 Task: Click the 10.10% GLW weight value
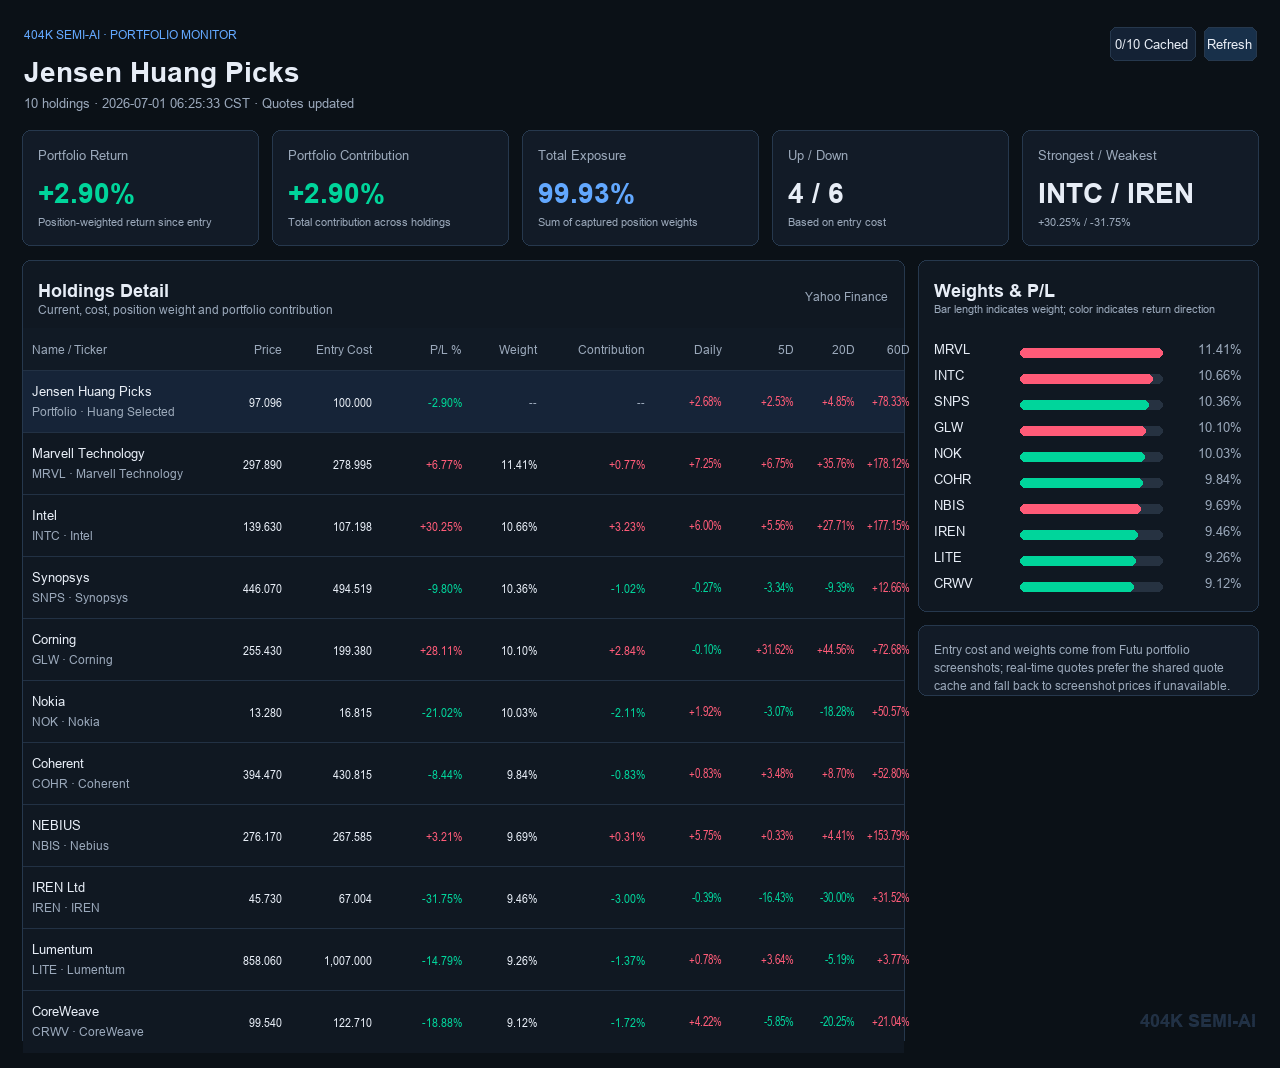(x=1220, y=428)
